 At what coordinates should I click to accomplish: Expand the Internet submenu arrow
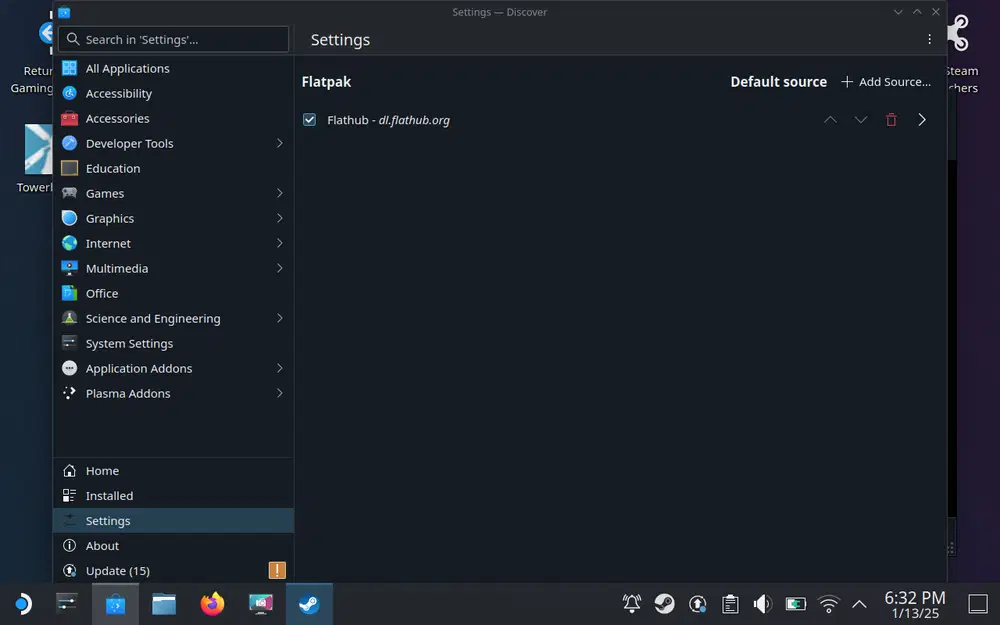tap(279, 243)
